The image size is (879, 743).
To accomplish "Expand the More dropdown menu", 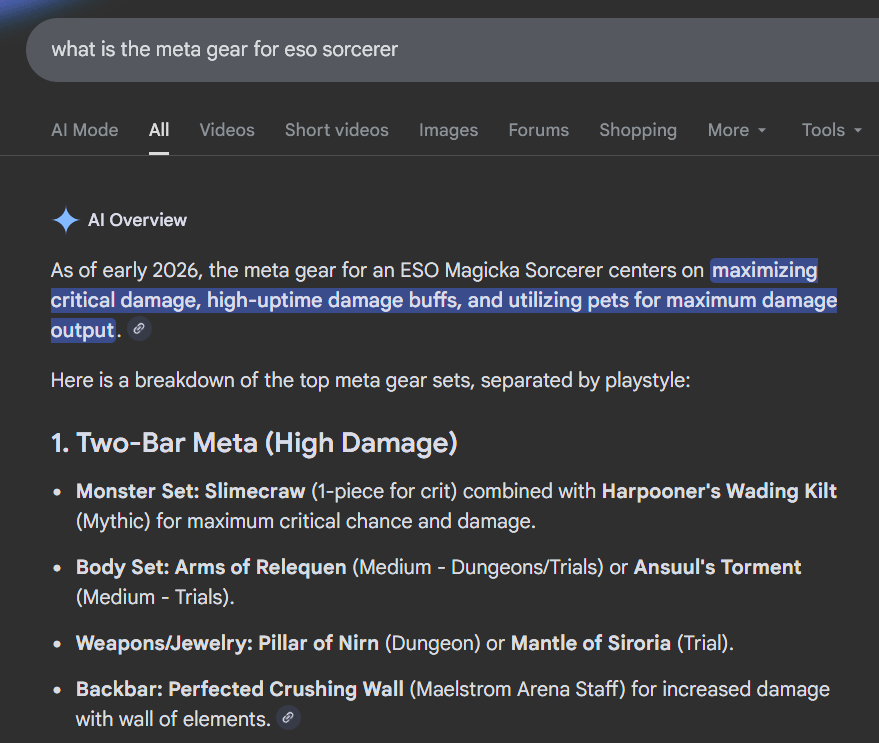I will tap(737, 130).
